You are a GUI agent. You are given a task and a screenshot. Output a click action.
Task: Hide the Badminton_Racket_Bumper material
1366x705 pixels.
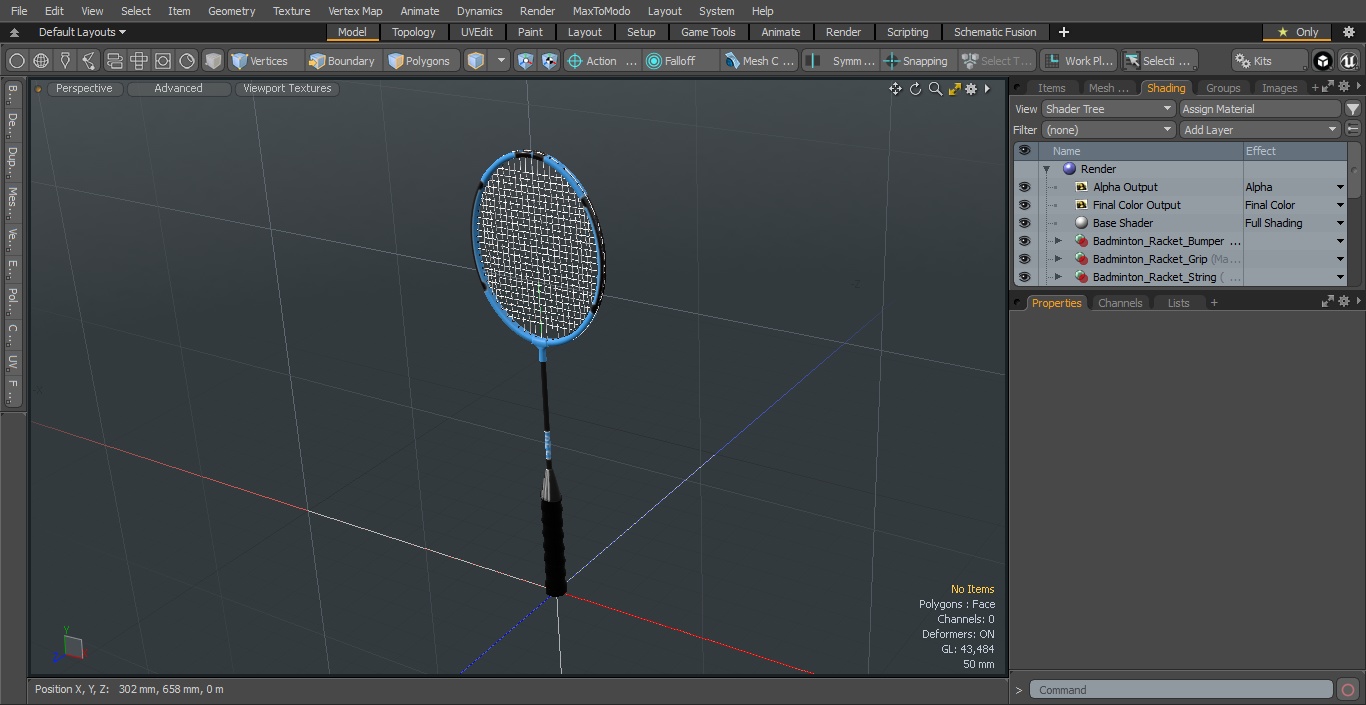[x=1024, y=241]
